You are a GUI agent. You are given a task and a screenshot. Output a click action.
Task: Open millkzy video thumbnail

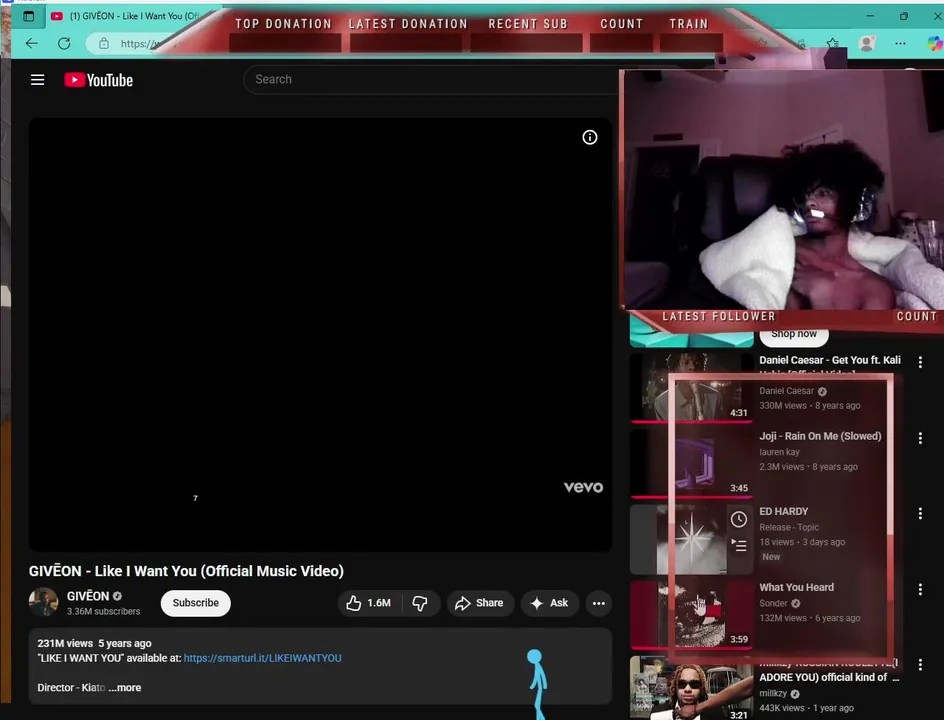tap(691, 688)
